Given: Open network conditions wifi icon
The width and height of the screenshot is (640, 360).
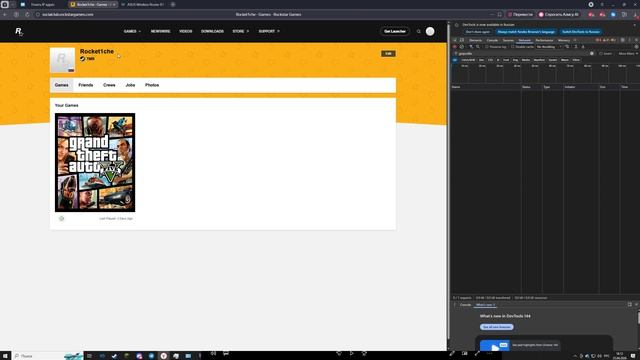Looking at the screenshot, I should click(x=567, y=47).
